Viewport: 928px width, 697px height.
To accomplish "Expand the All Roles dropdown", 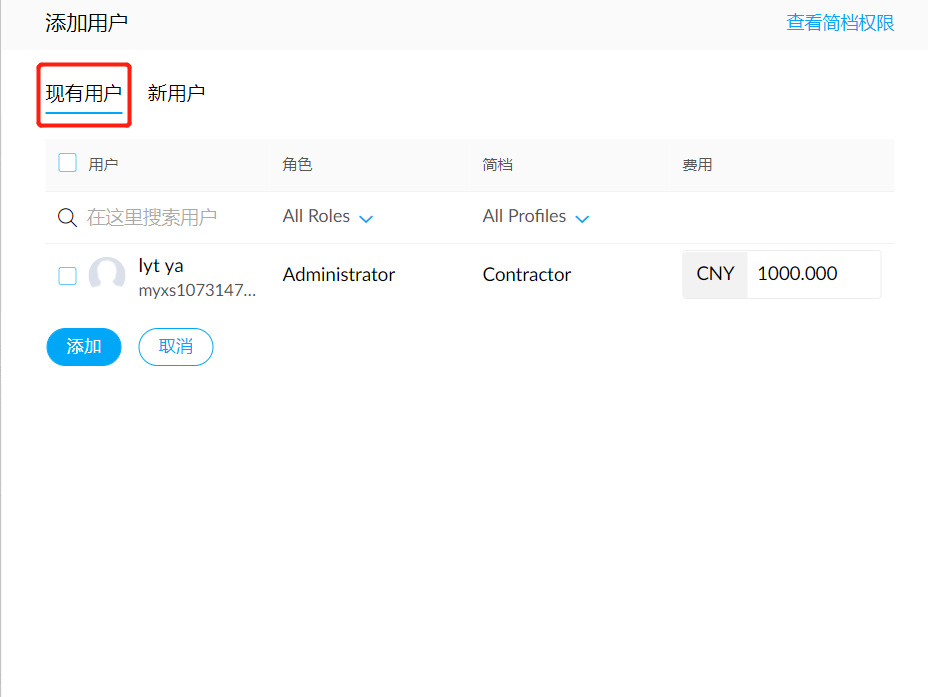I will 328,217.
